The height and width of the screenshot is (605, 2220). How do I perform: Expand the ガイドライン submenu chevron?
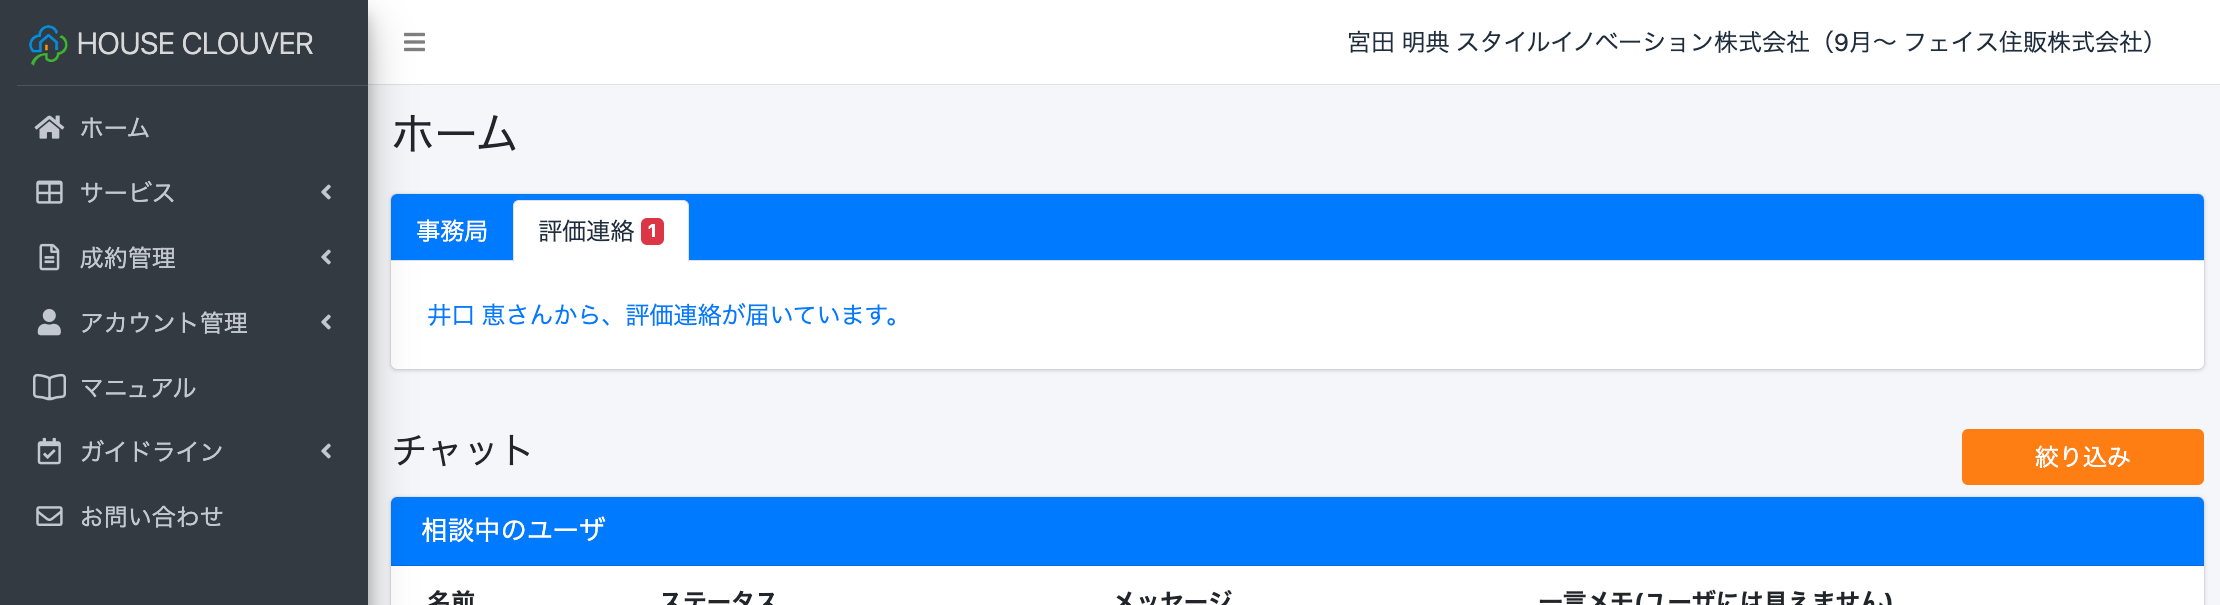[x=326, y=451]
